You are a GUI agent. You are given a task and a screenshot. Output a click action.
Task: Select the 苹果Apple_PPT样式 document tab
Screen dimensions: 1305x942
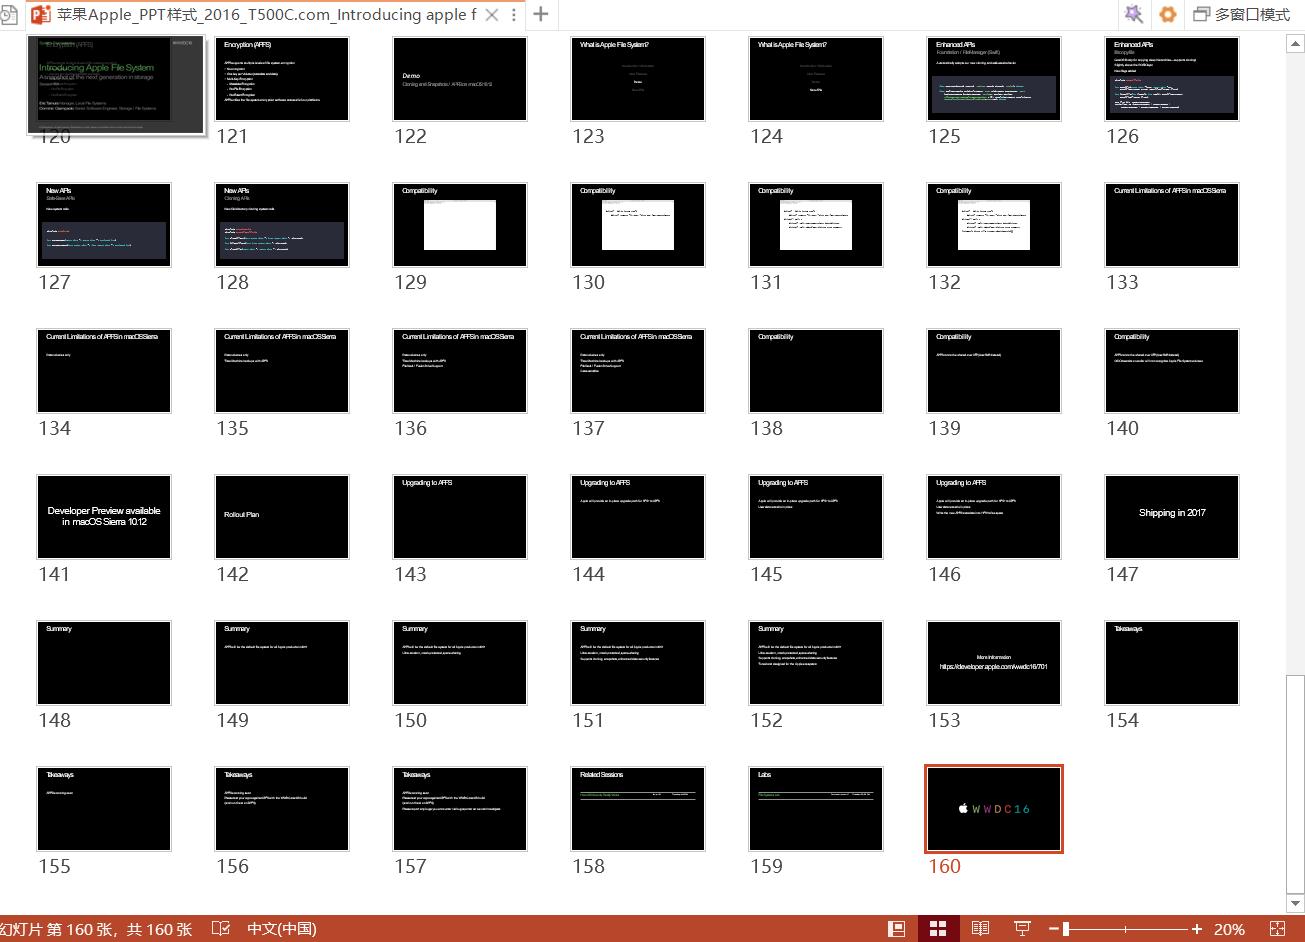[x=264, y=14]
